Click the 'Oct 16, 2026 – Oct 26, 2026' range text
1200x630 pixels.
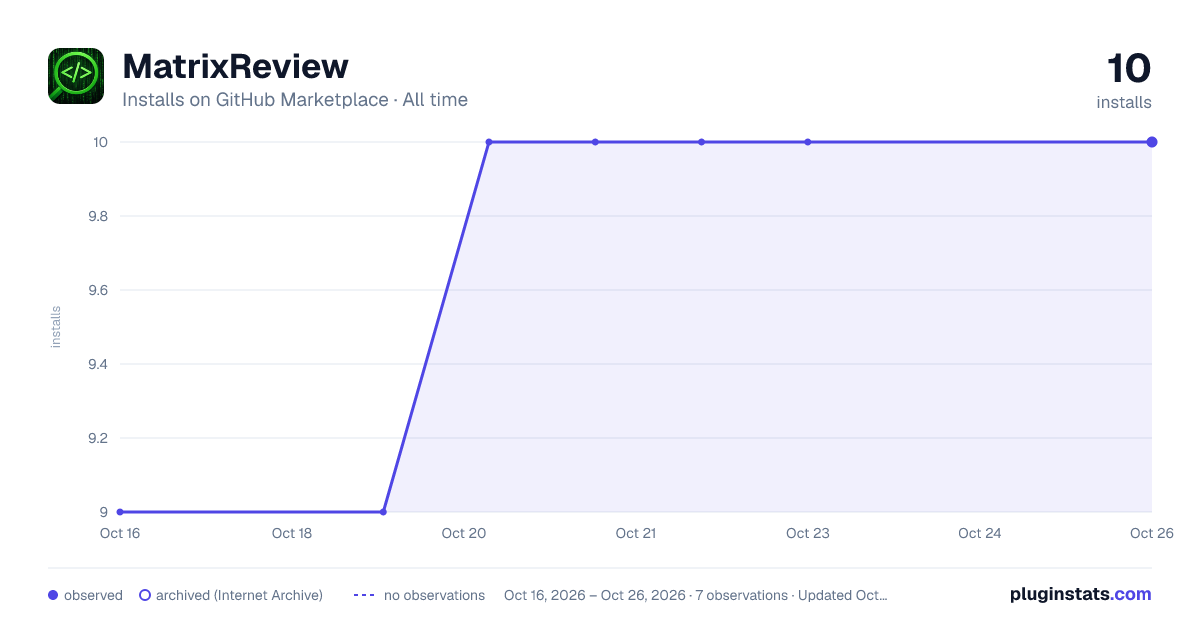click(595, 595)
